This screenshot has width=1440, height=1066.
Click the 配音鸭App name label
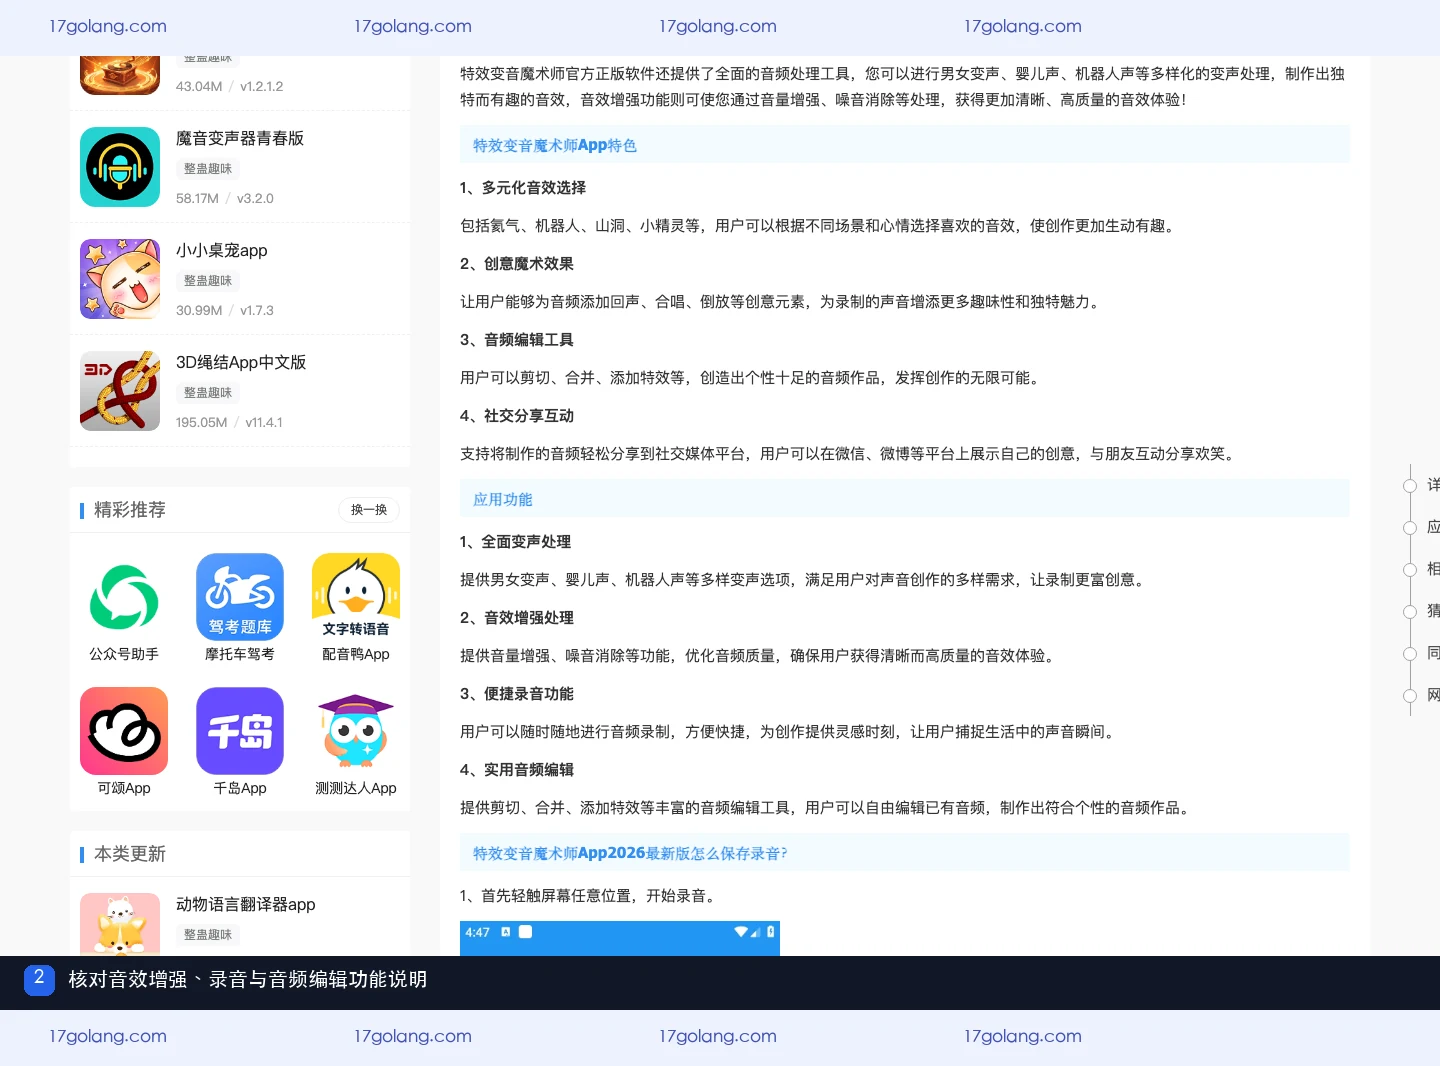point(356,654)
